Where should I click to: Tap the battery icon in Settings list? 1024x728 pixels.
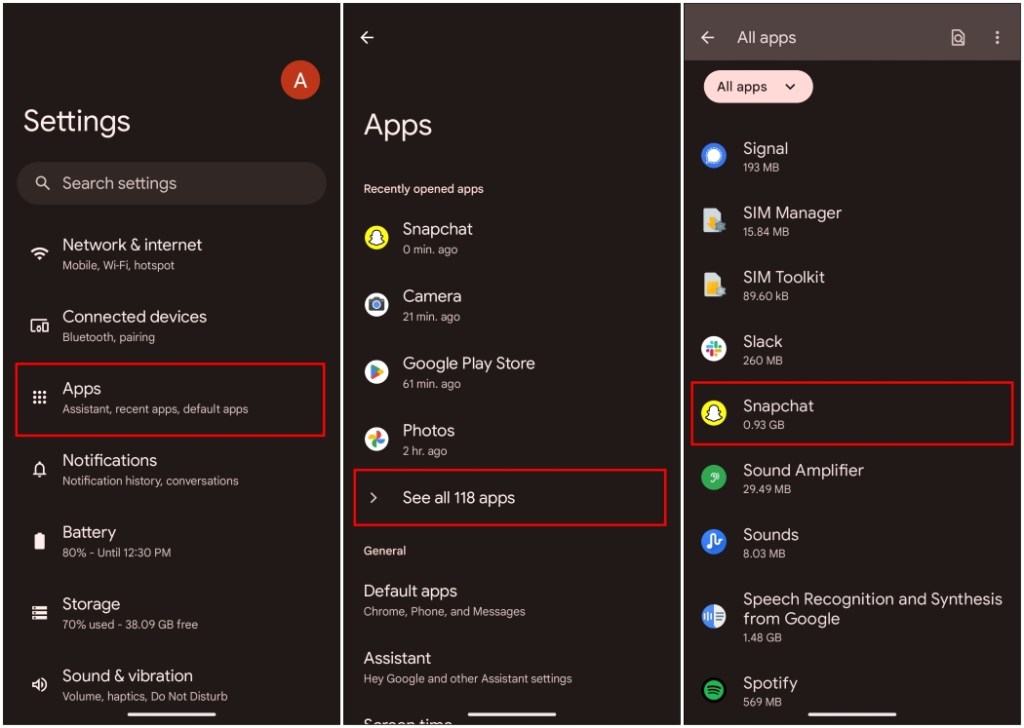pyautogui.click(x=40, y=541)
